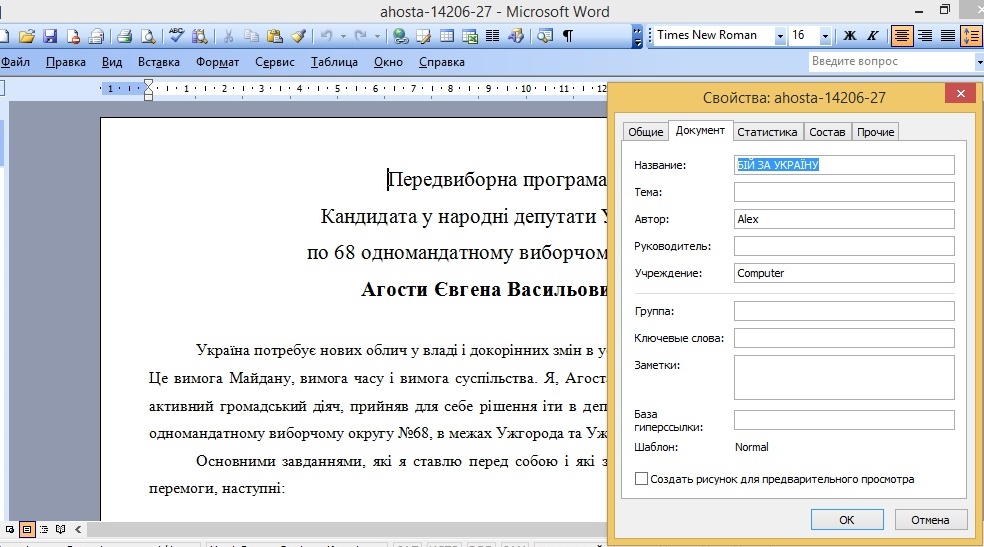Click the Заметки text area
Image resolution: width=984 pixels, height=547 pixels.
click(x=844, y=378)
